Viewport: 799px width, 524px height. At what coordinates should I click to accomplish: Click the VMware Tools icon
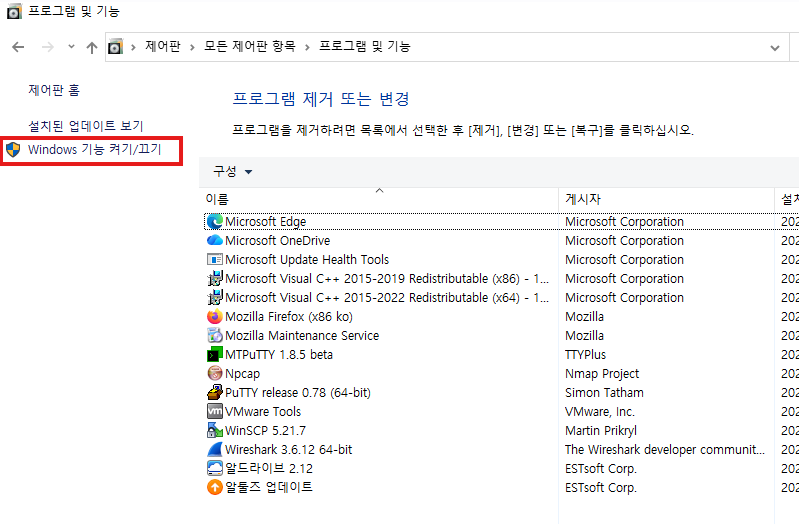(215, 411)
